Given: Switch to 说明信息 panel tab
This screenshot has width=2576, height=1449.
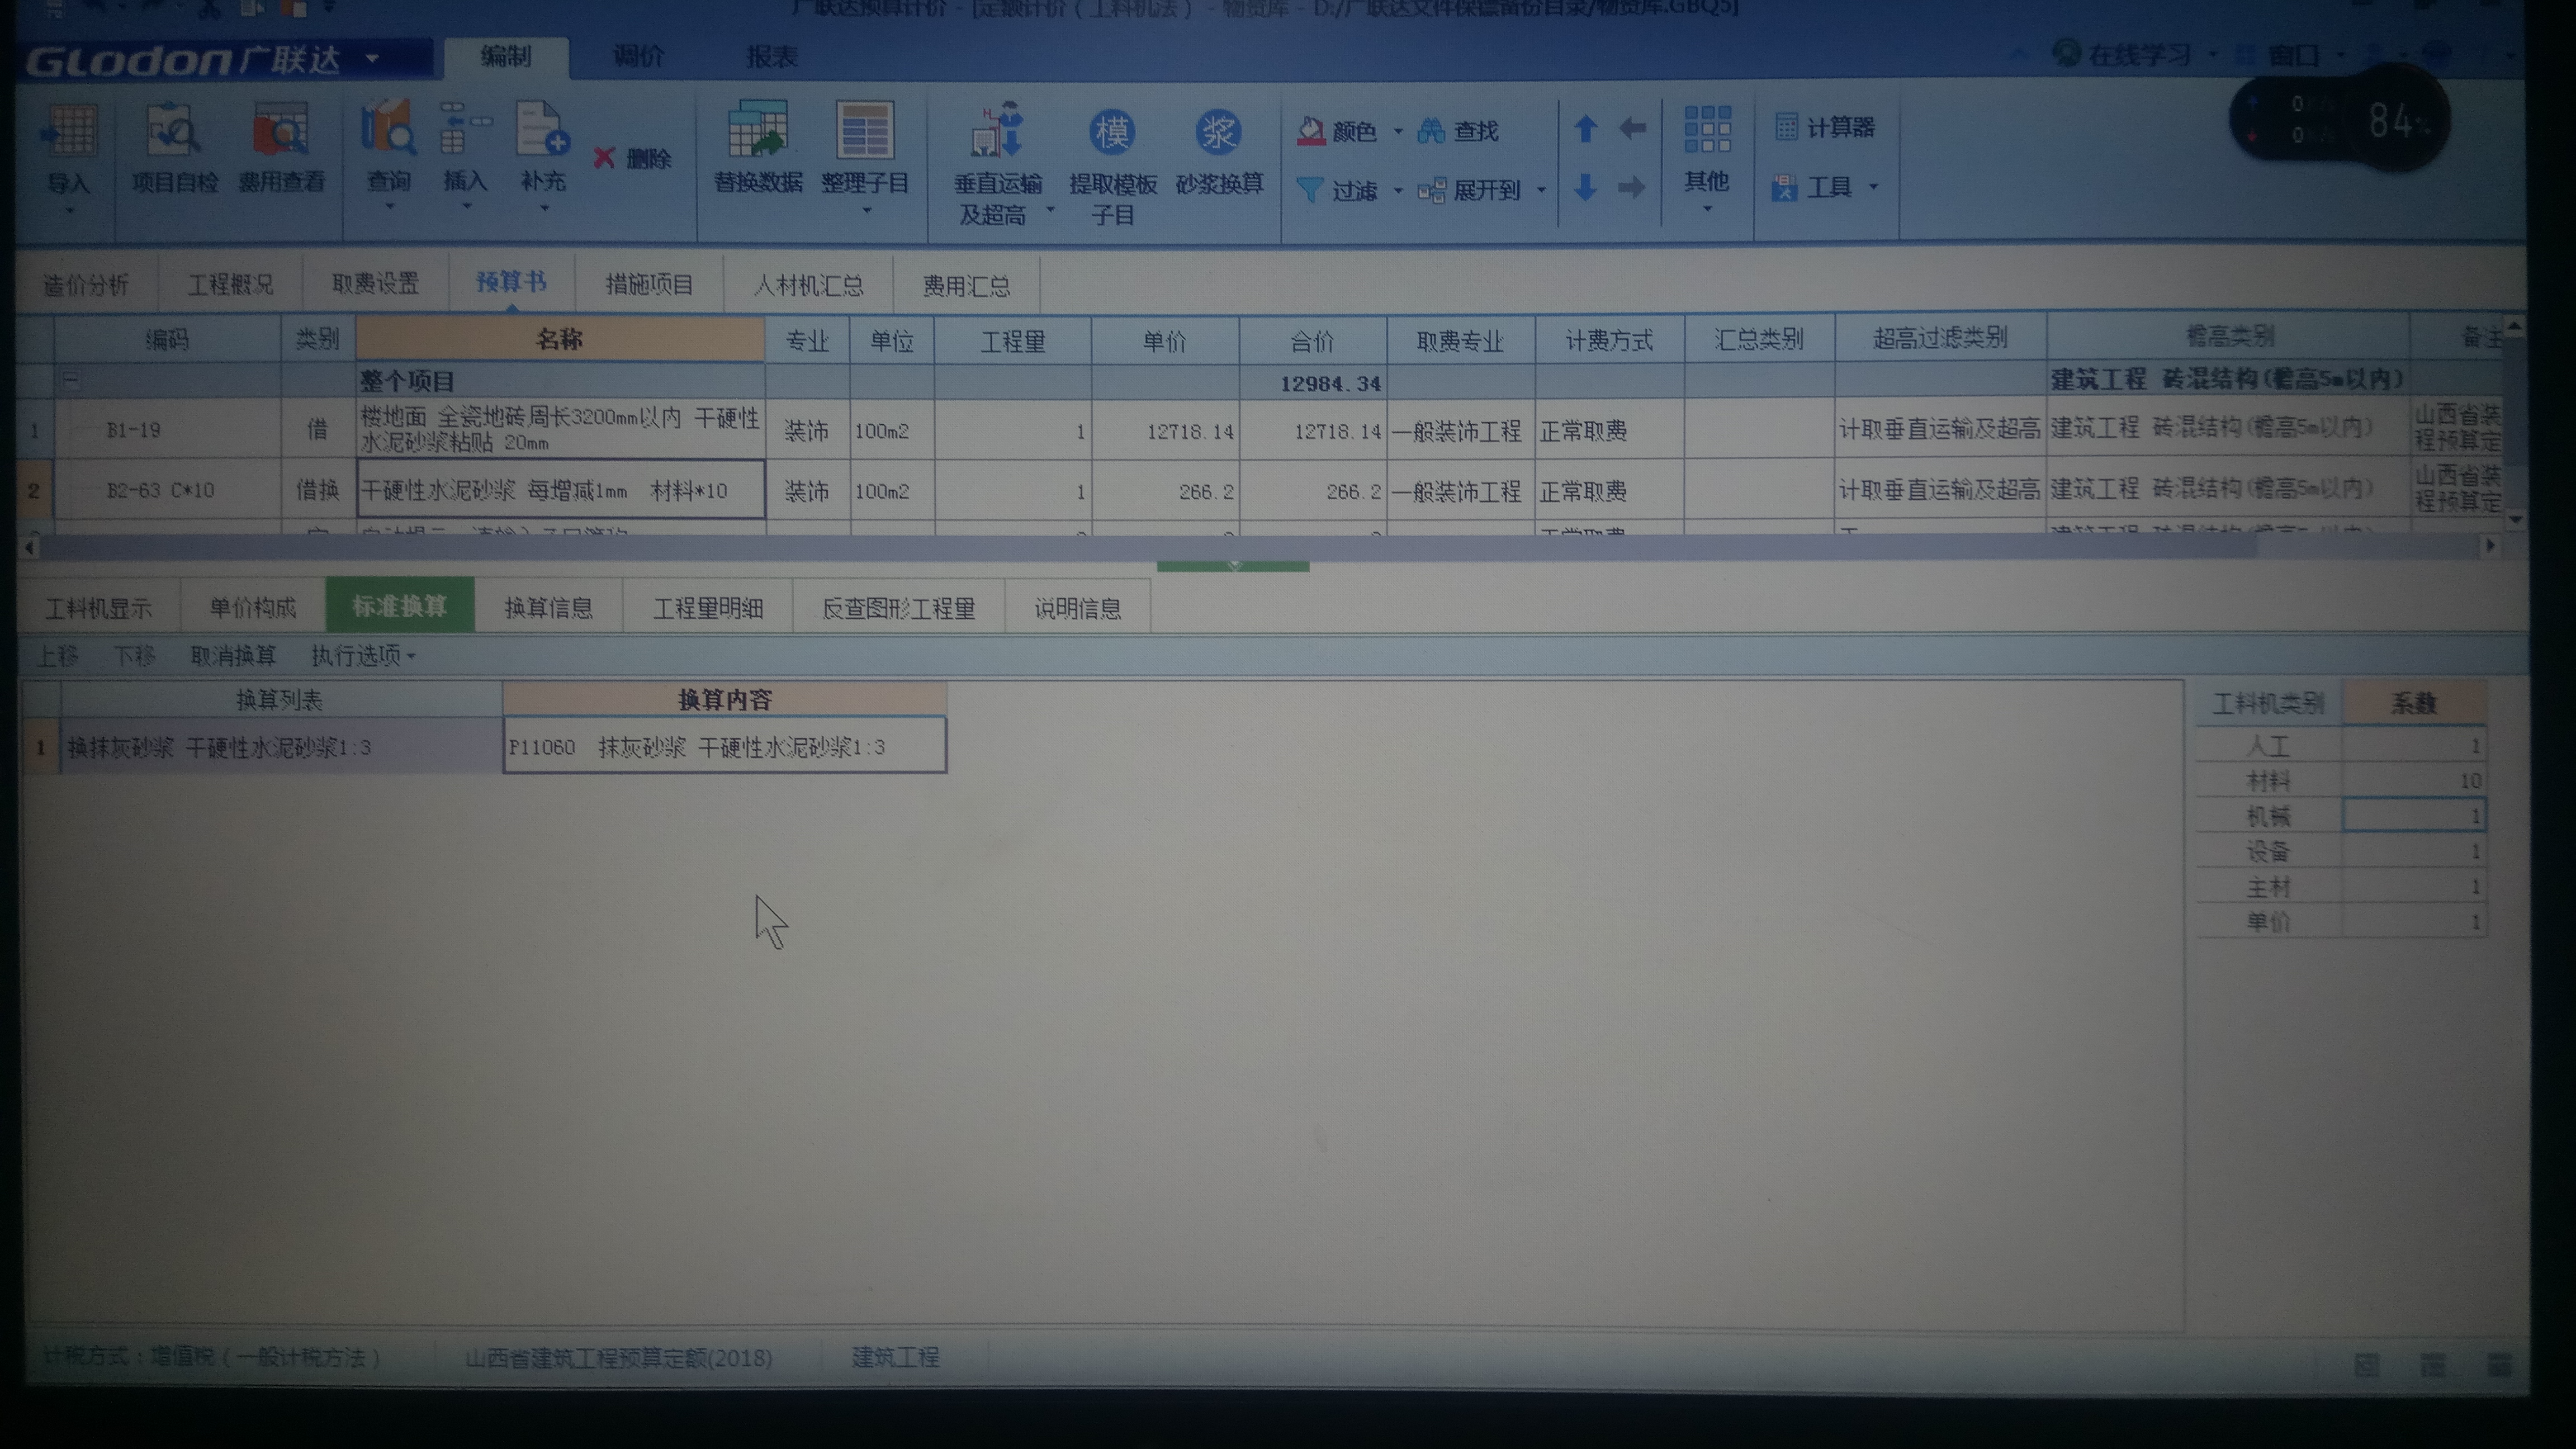Looking at the screenshot, I should tap(1077, 608).
